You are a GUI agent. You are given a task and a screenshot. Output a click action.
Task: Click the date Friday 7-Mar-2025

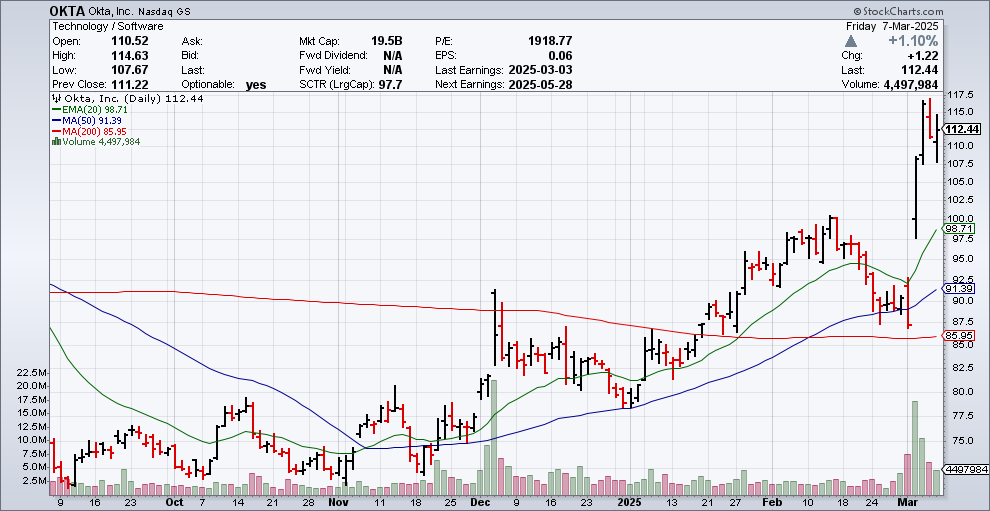point(892,27)
